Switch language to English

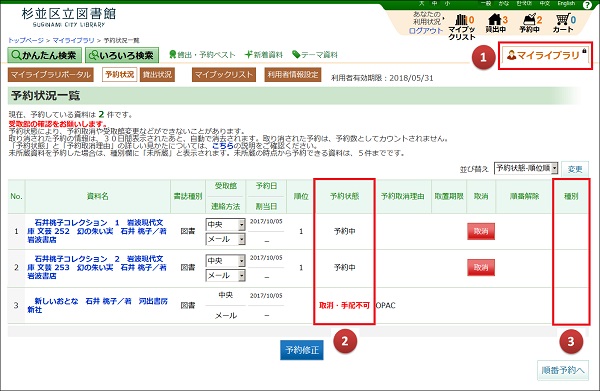click(566, 3)
